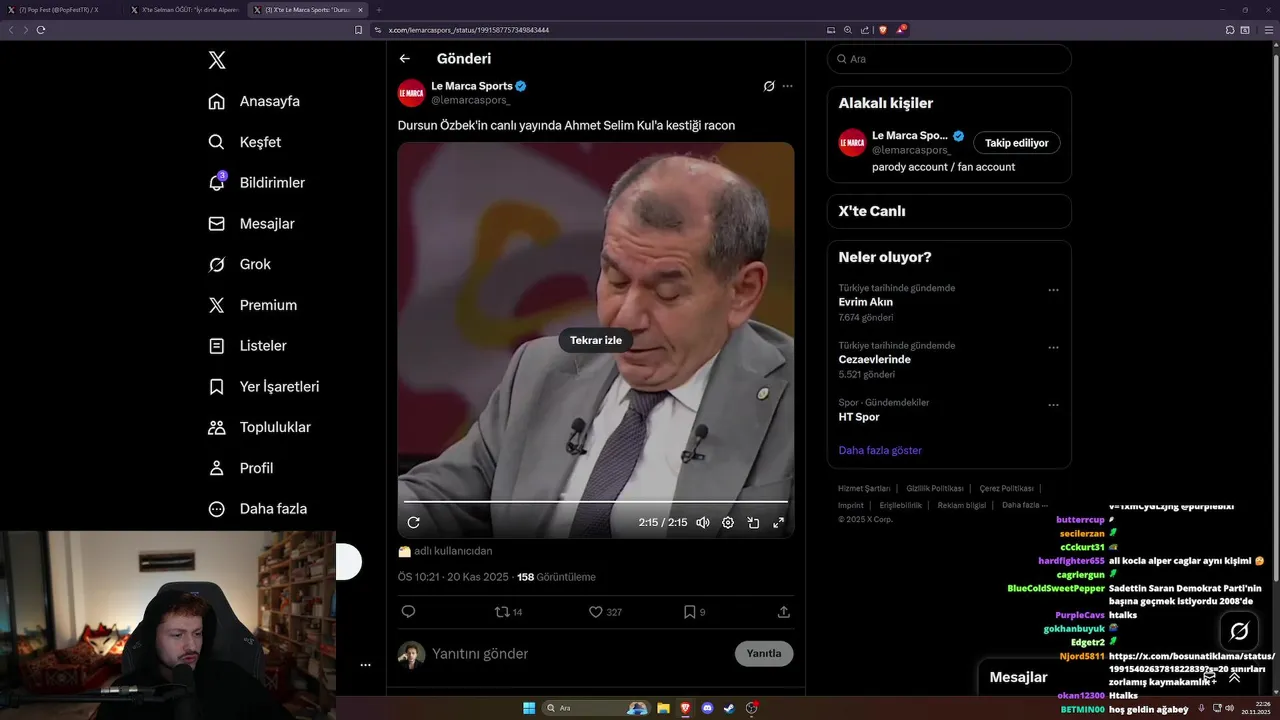Open the post's three-dot more menu
The height and width of the screenshot is (720, 1280).
(788, 86)
